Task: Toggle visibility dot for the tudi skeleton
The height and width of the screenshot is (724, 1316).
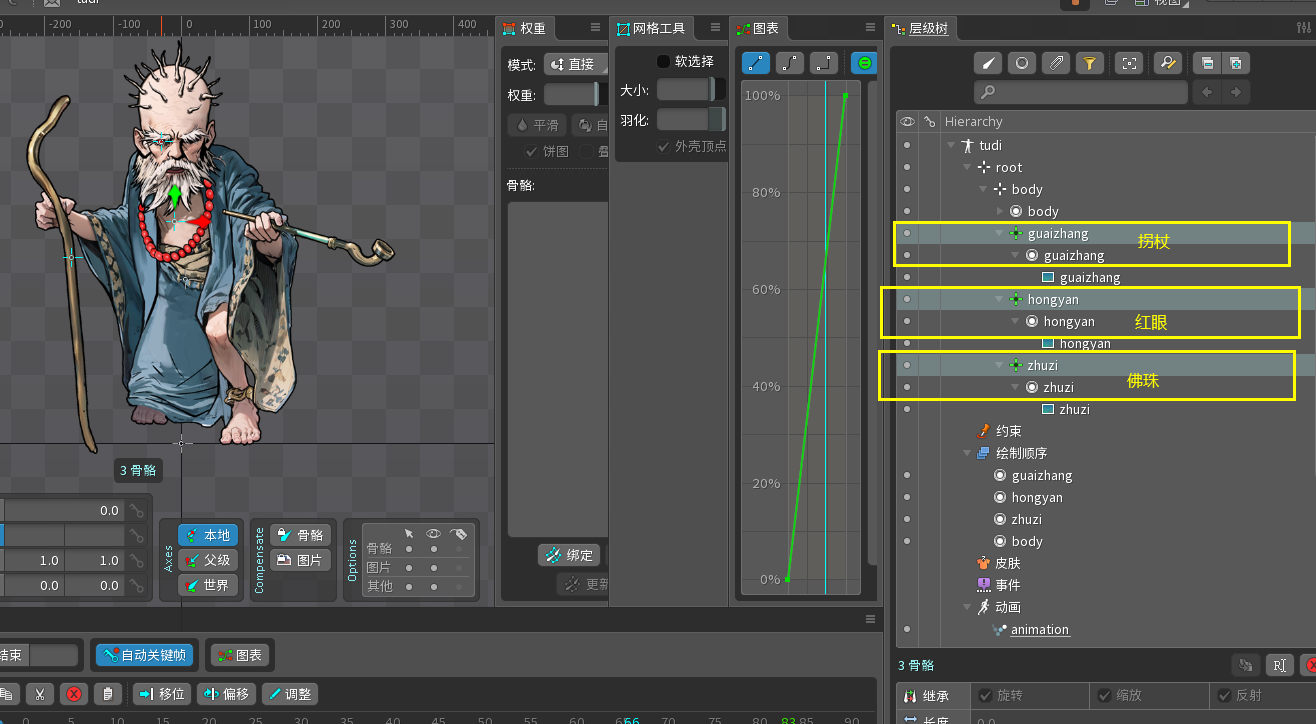Action: point(907,146)
